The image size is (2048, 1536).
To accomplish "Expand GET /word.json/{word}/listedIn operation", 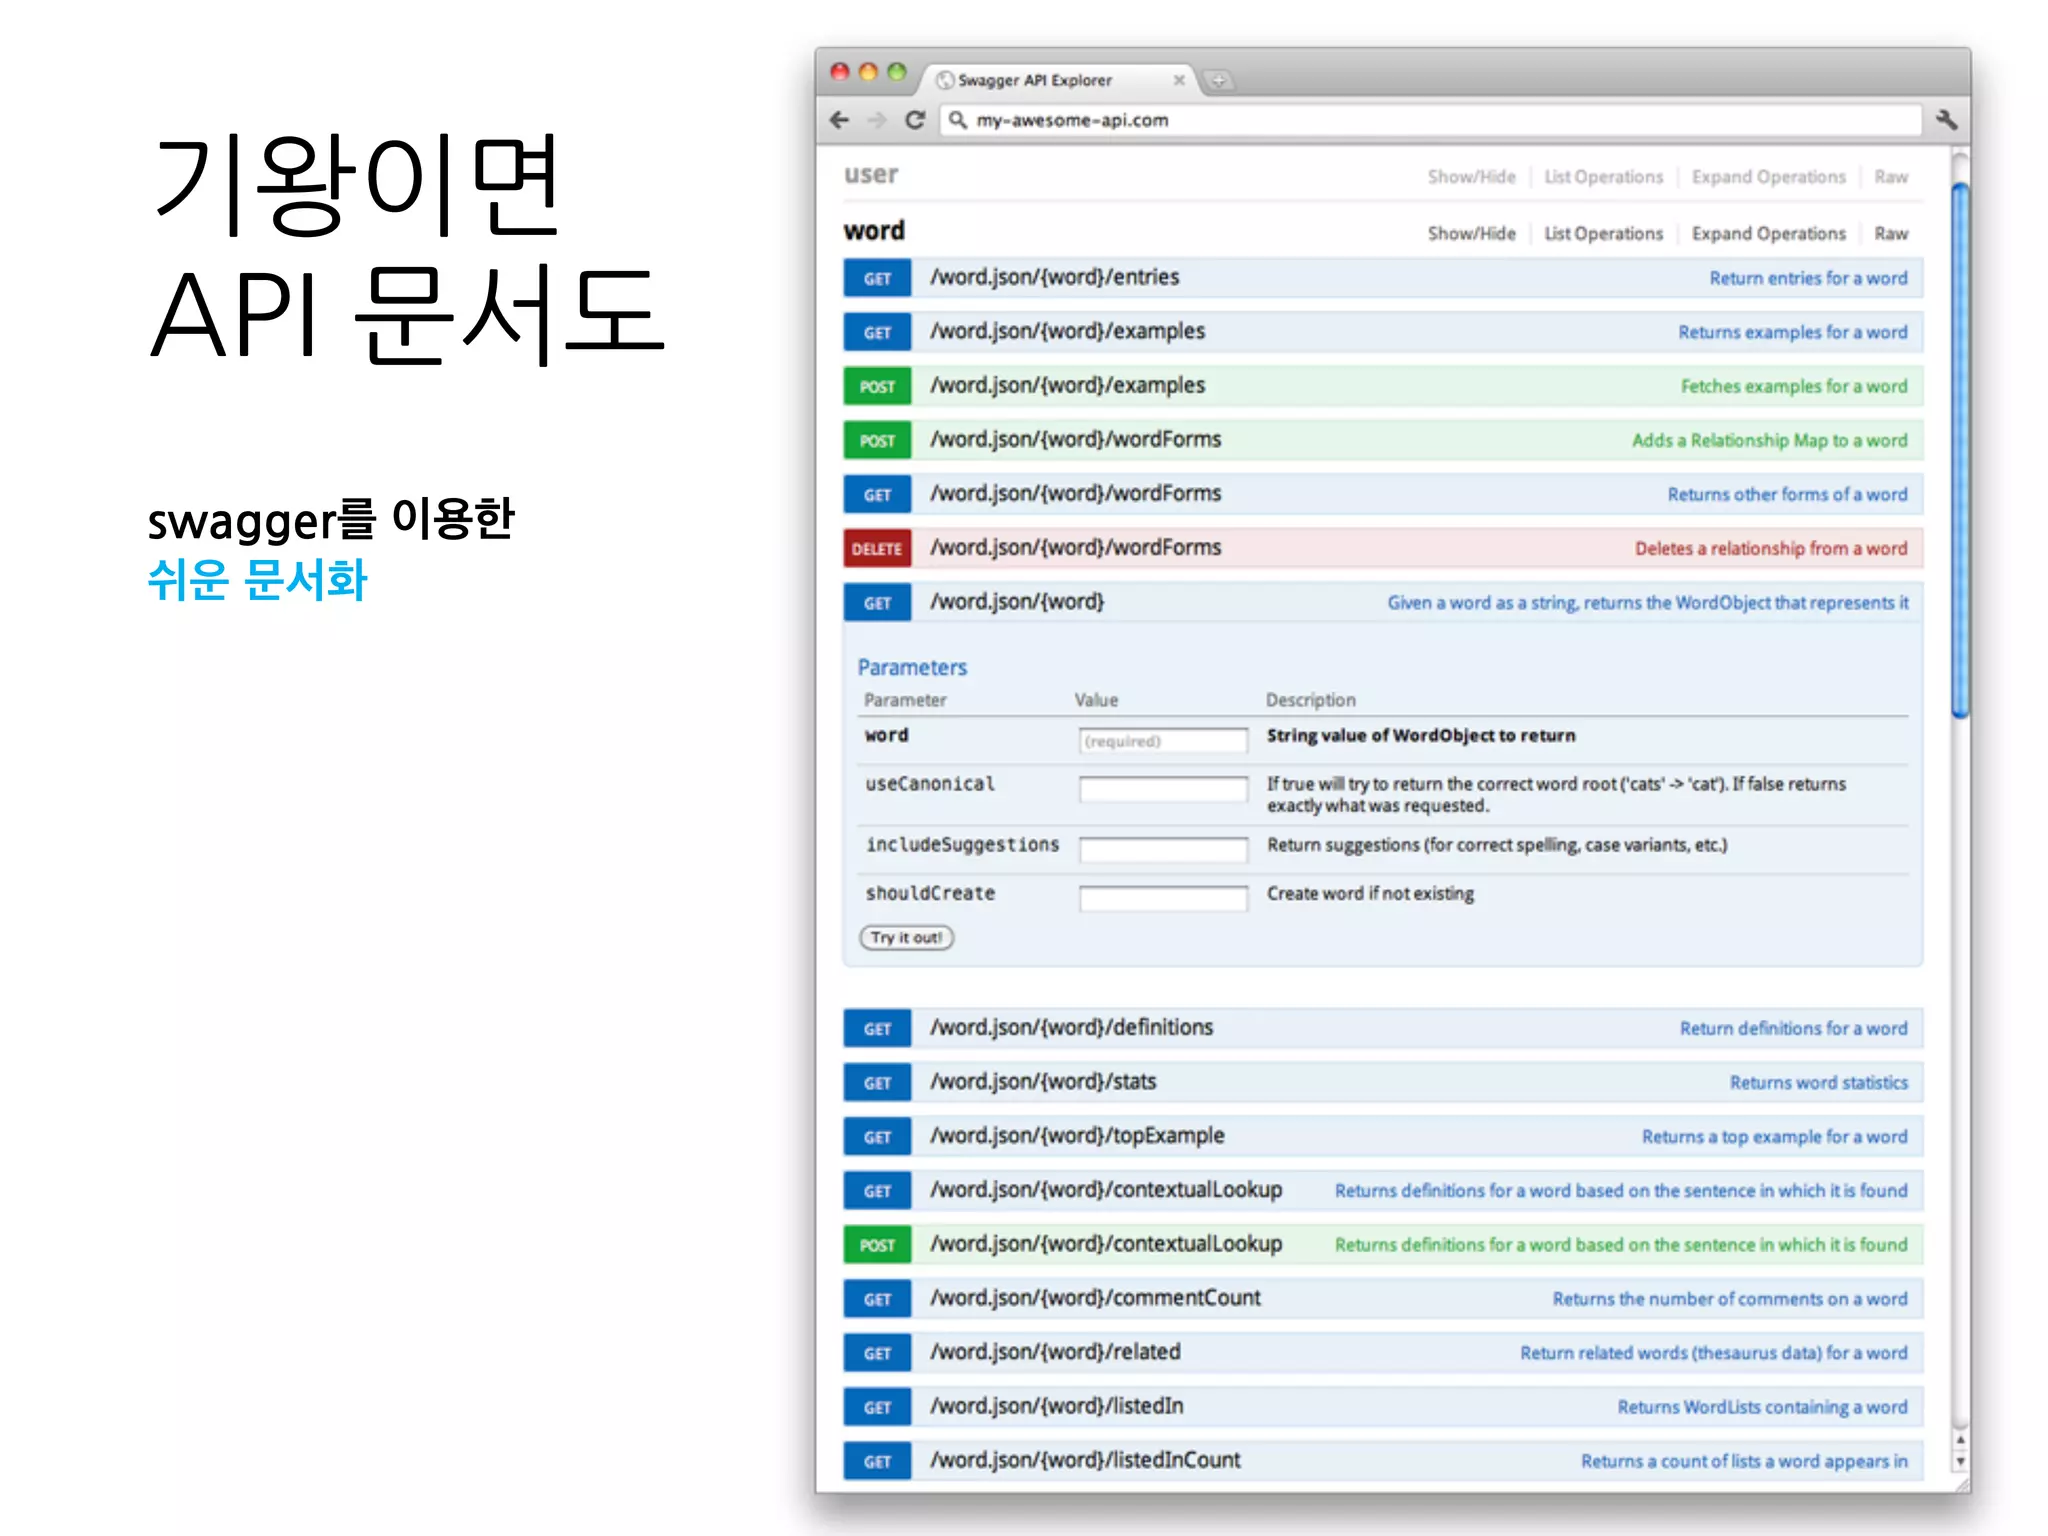I will click(1382, 1406).
